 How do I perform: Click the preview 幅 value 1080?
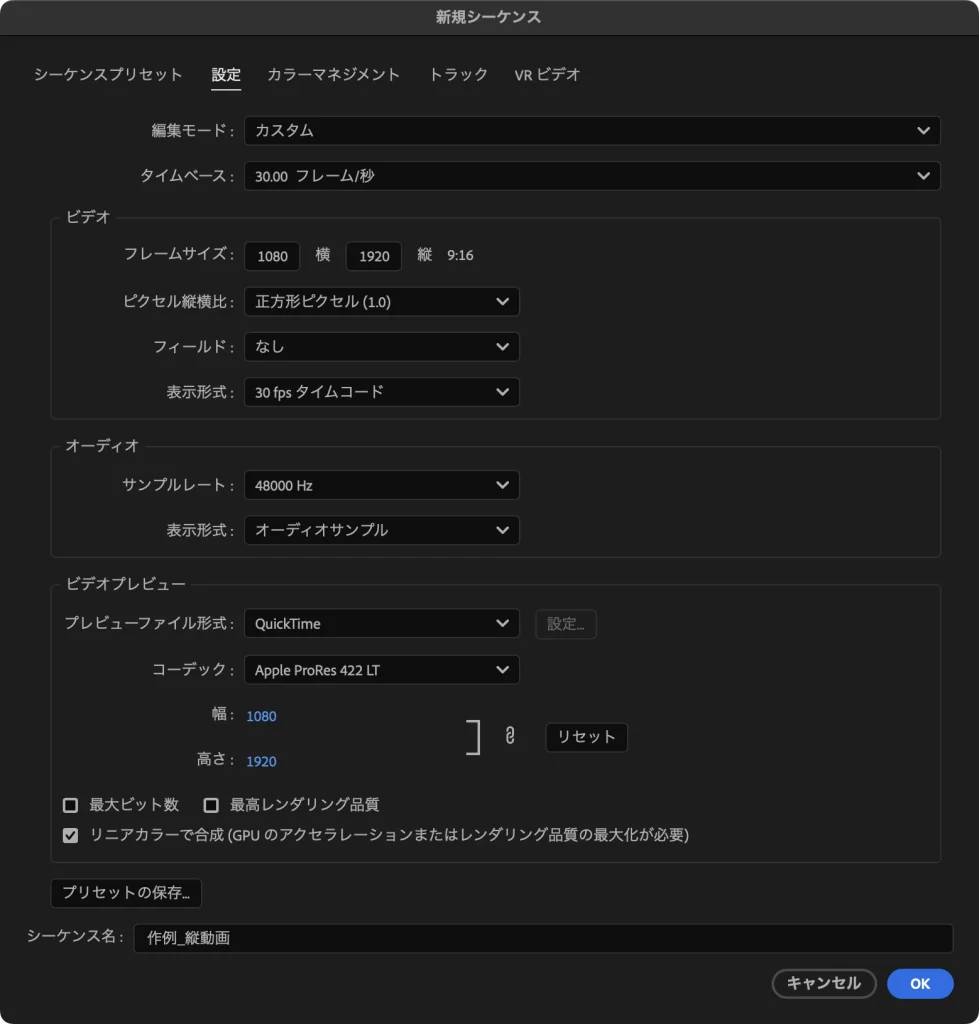261,716
